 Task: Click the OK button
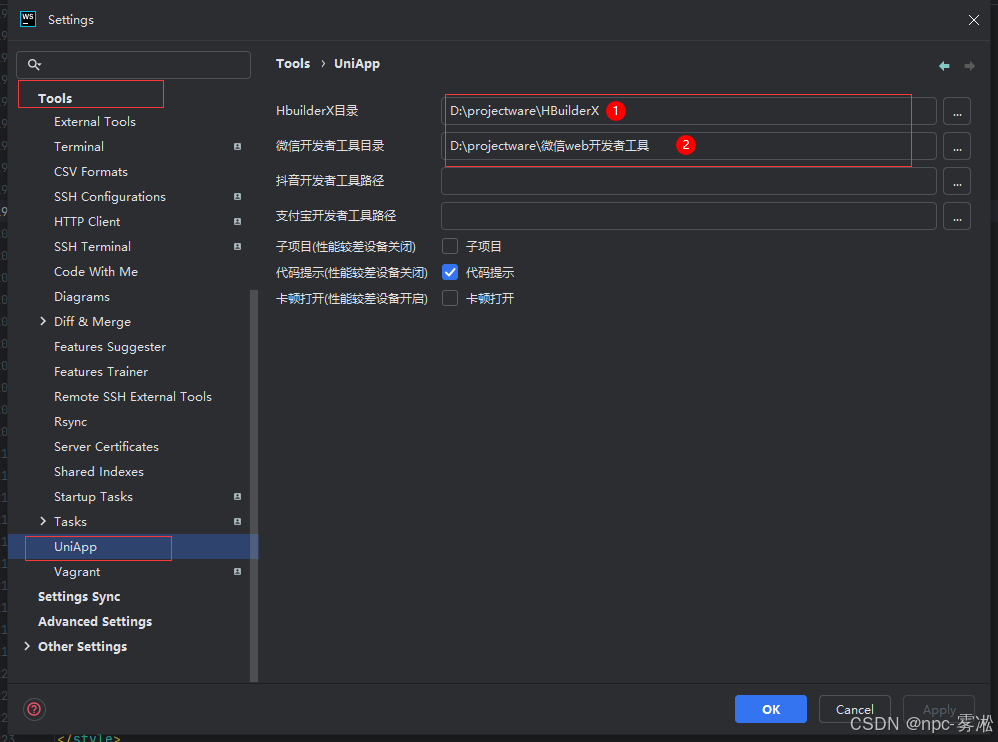(771, 709)
